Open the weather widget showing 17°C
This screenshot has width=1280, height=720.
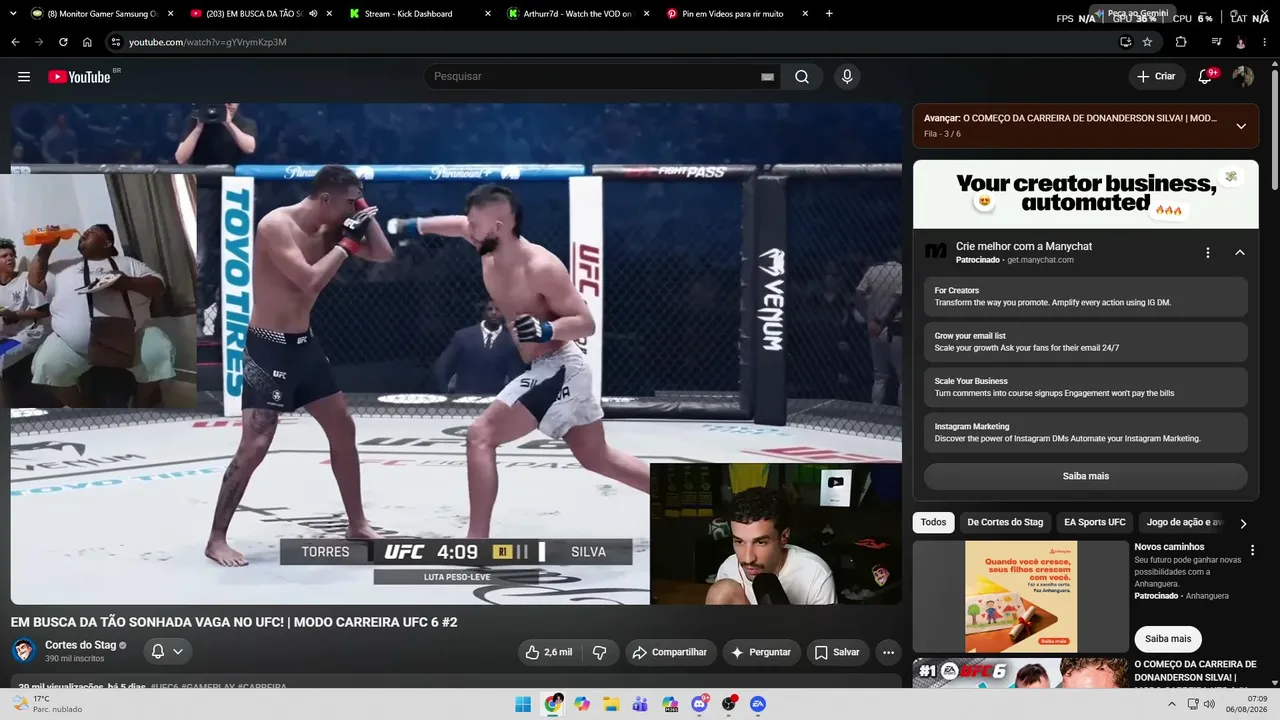(48, 704)
